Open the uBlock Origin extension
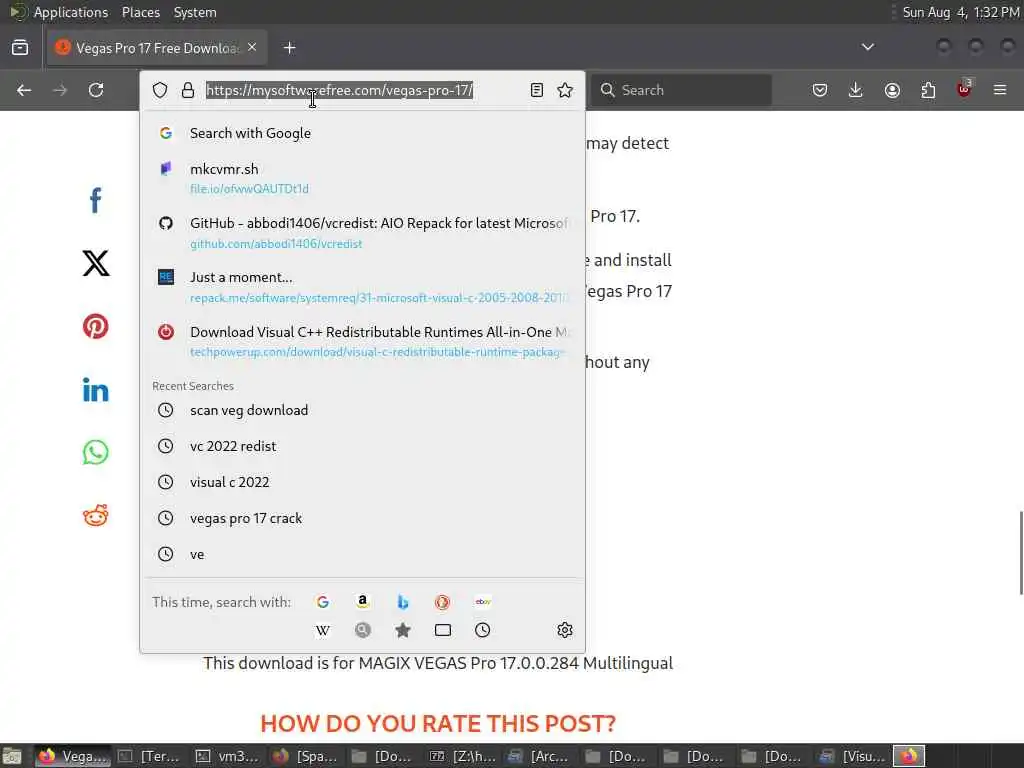Viewport: 1024px width, 768px height. click(965, 90)
